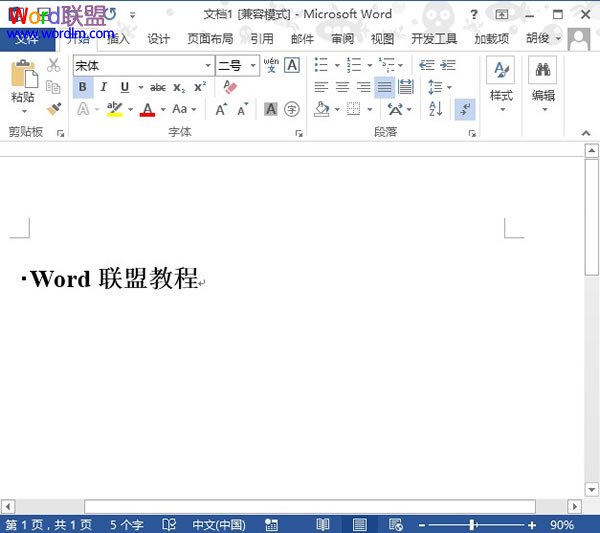Switch to Print Layout view in status bar
This screenshot has height=533, width=600.
click(359, 524)
